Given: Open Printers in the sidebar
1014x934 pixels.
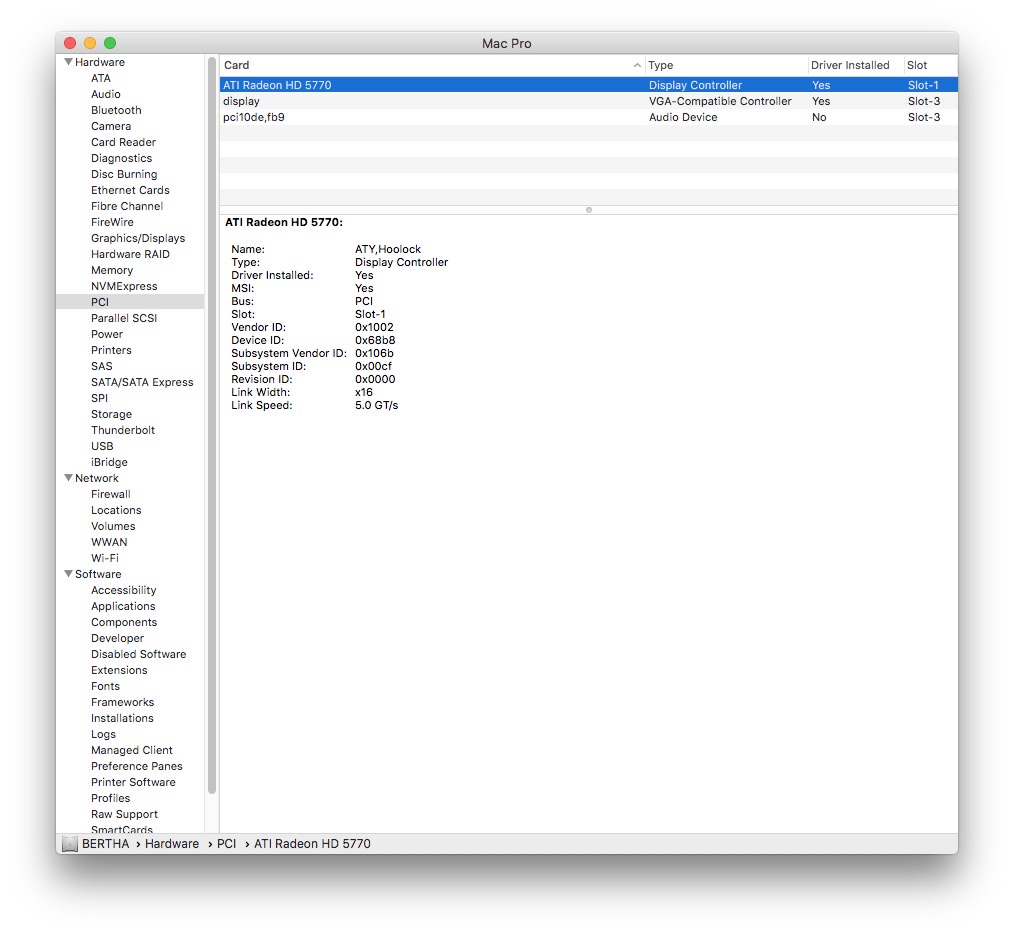Looking at the screenshot, I should (x=111, y=350).
